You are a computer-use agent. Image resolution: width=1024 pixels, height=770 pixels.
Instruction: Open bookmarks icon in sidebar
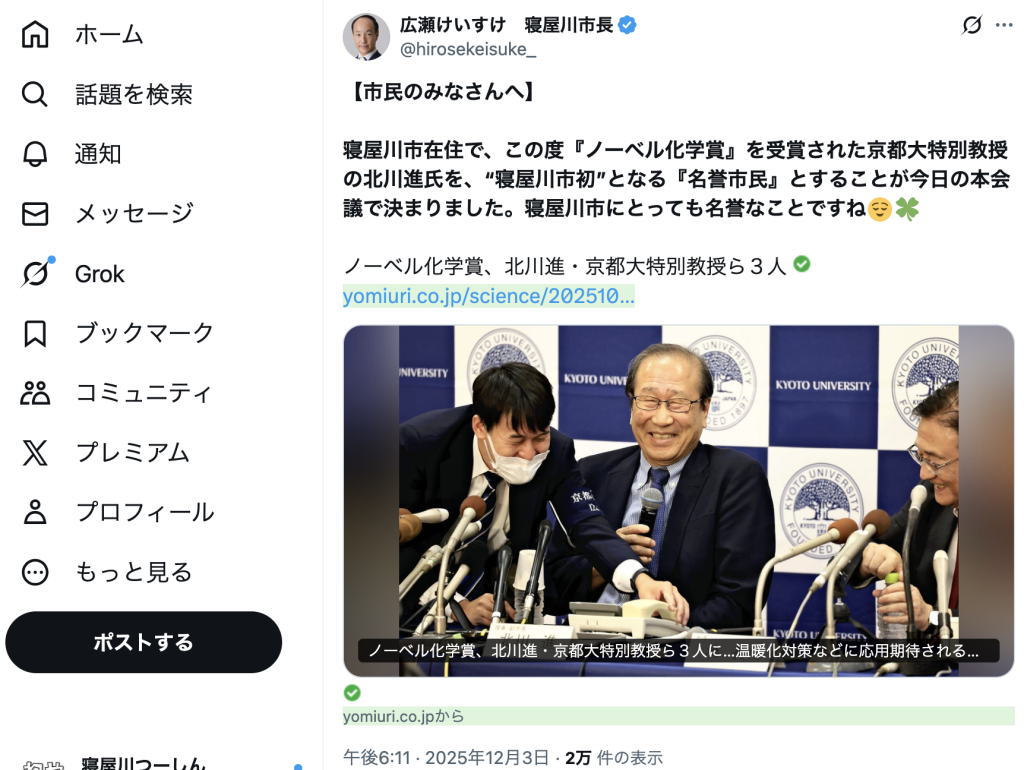tap(35, 333)
